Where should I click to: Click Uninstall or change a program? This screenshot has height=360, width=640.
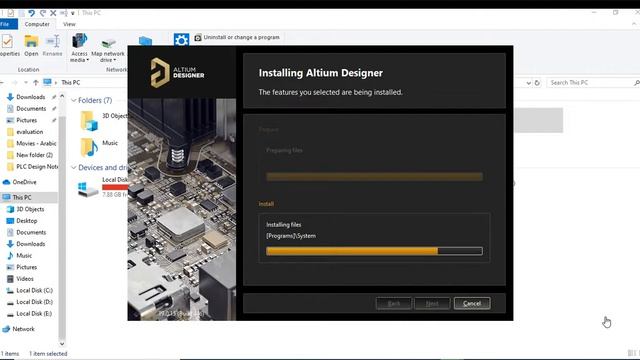tap(237, 37)
